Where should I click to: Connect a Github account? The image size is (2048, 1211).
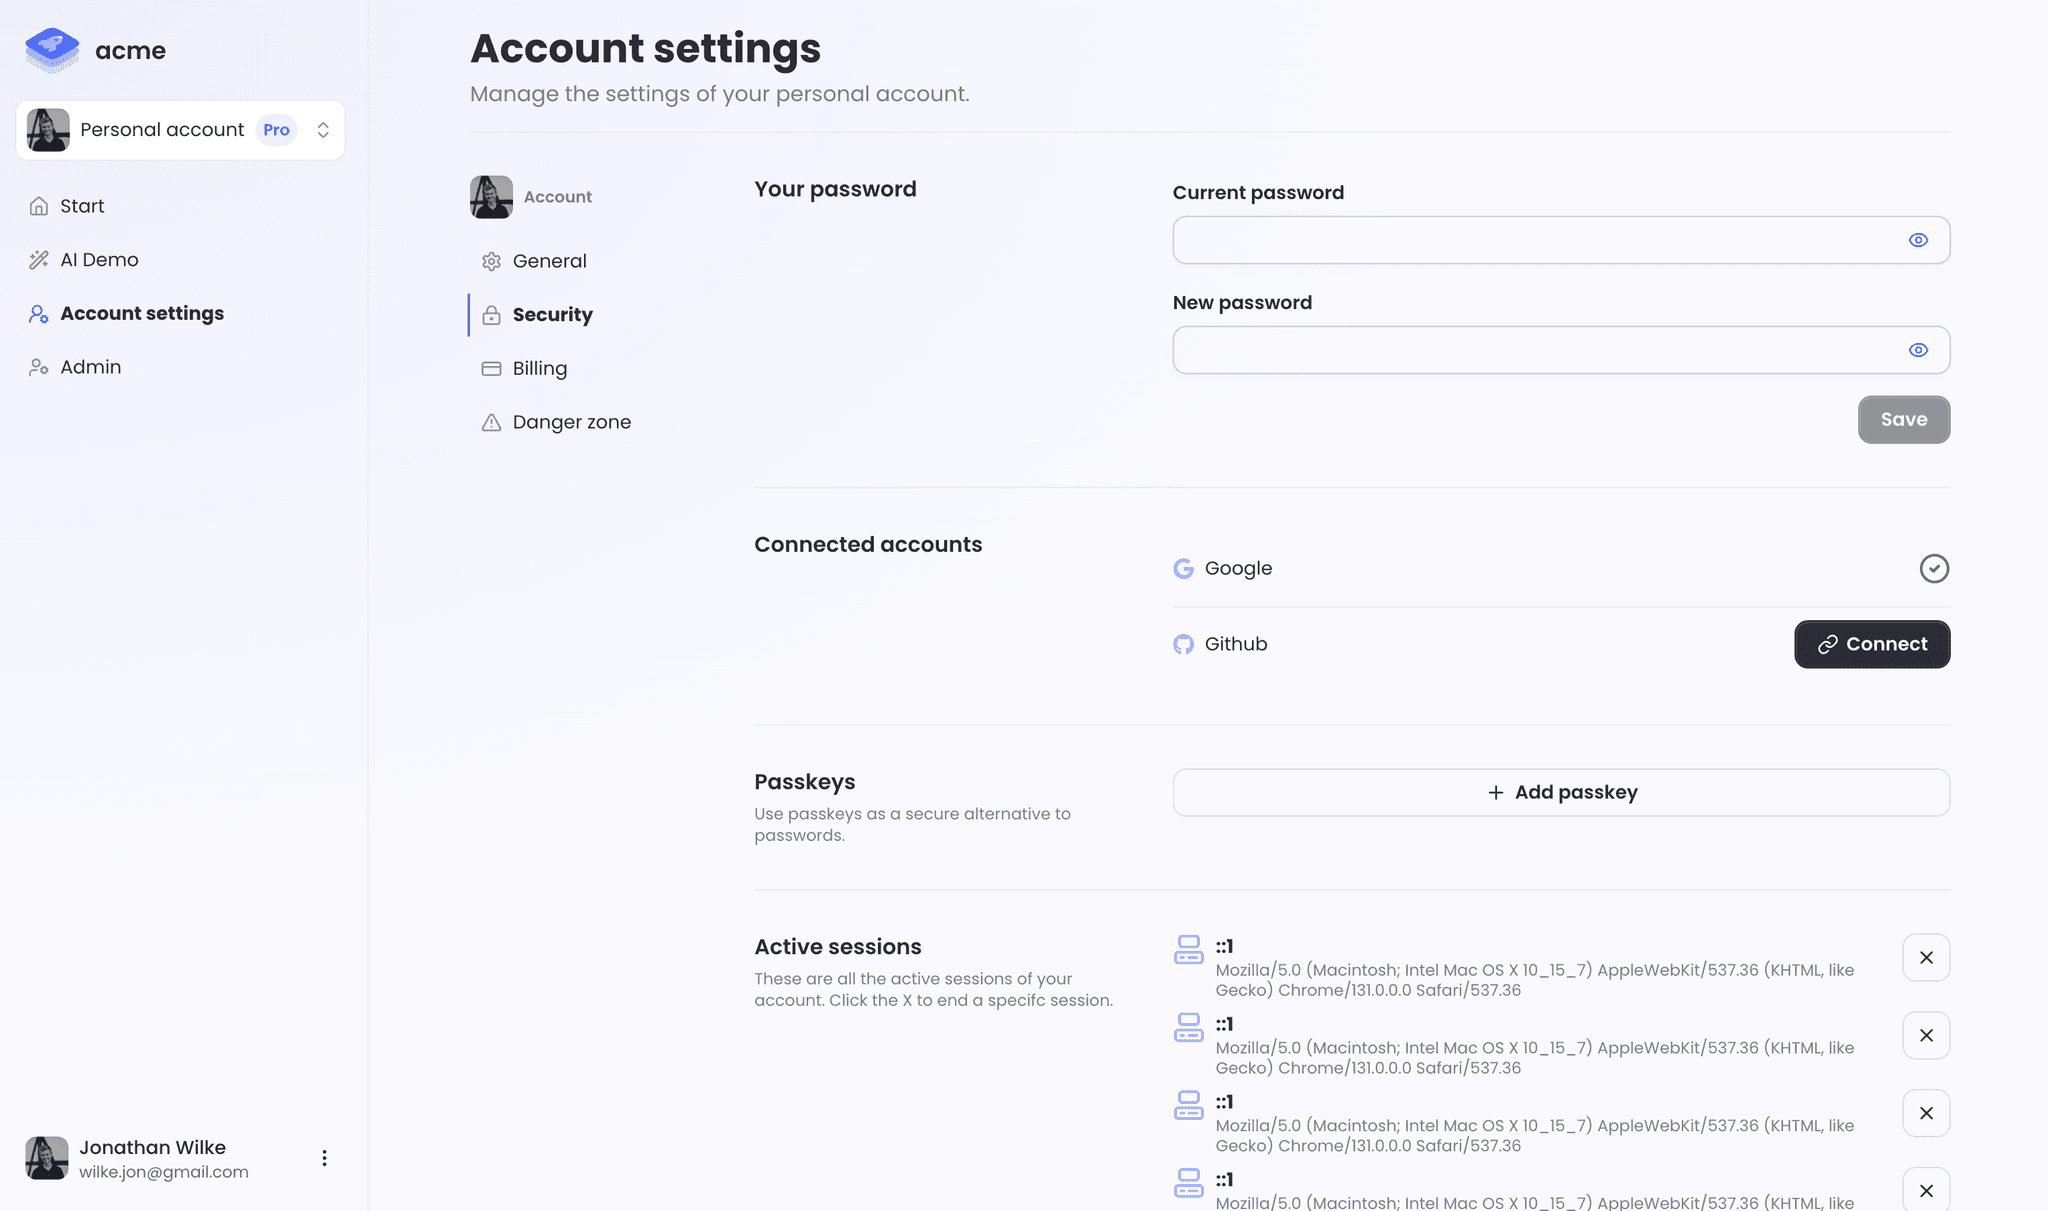[1871, 644]
